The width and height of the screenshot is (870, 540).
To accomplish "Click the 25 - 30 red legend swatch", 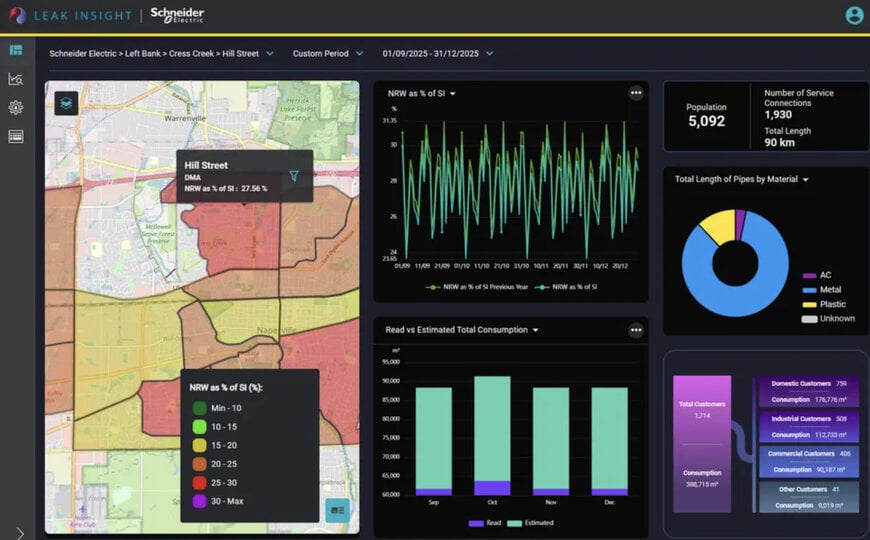I will [199, 483].
